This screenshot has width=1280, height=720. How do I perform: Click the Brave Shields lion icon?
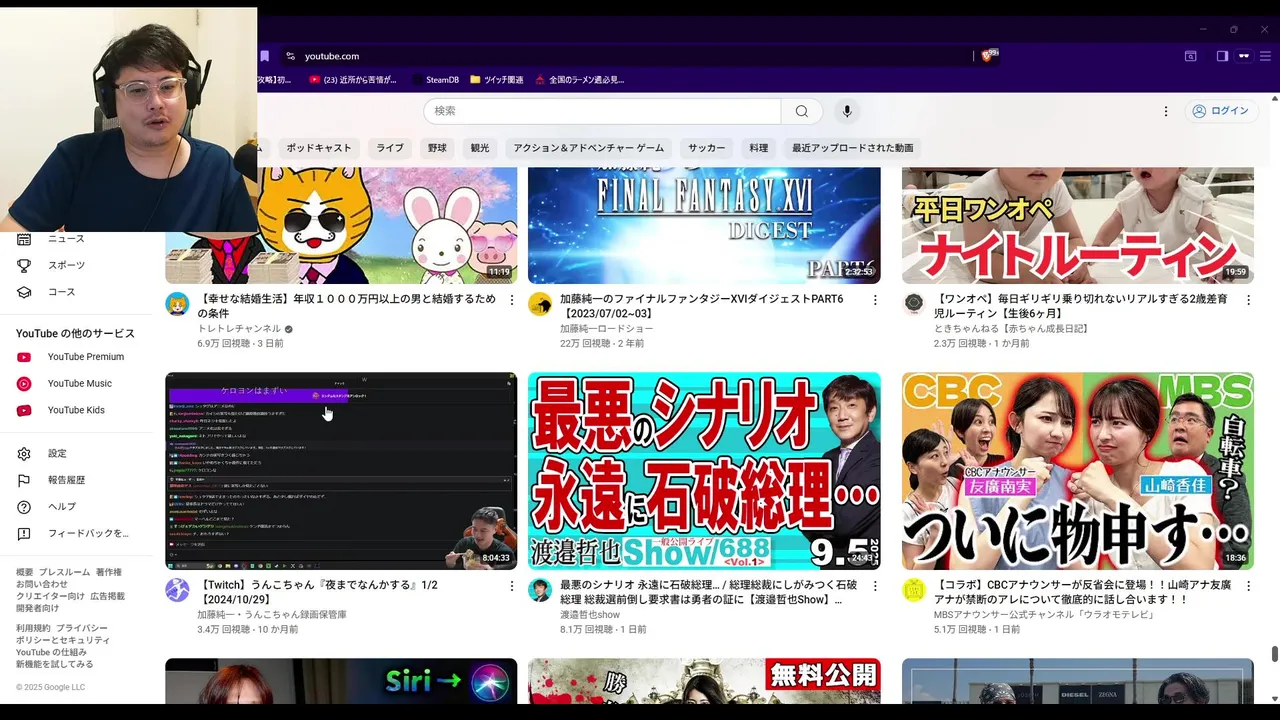[x=988, y=56]
